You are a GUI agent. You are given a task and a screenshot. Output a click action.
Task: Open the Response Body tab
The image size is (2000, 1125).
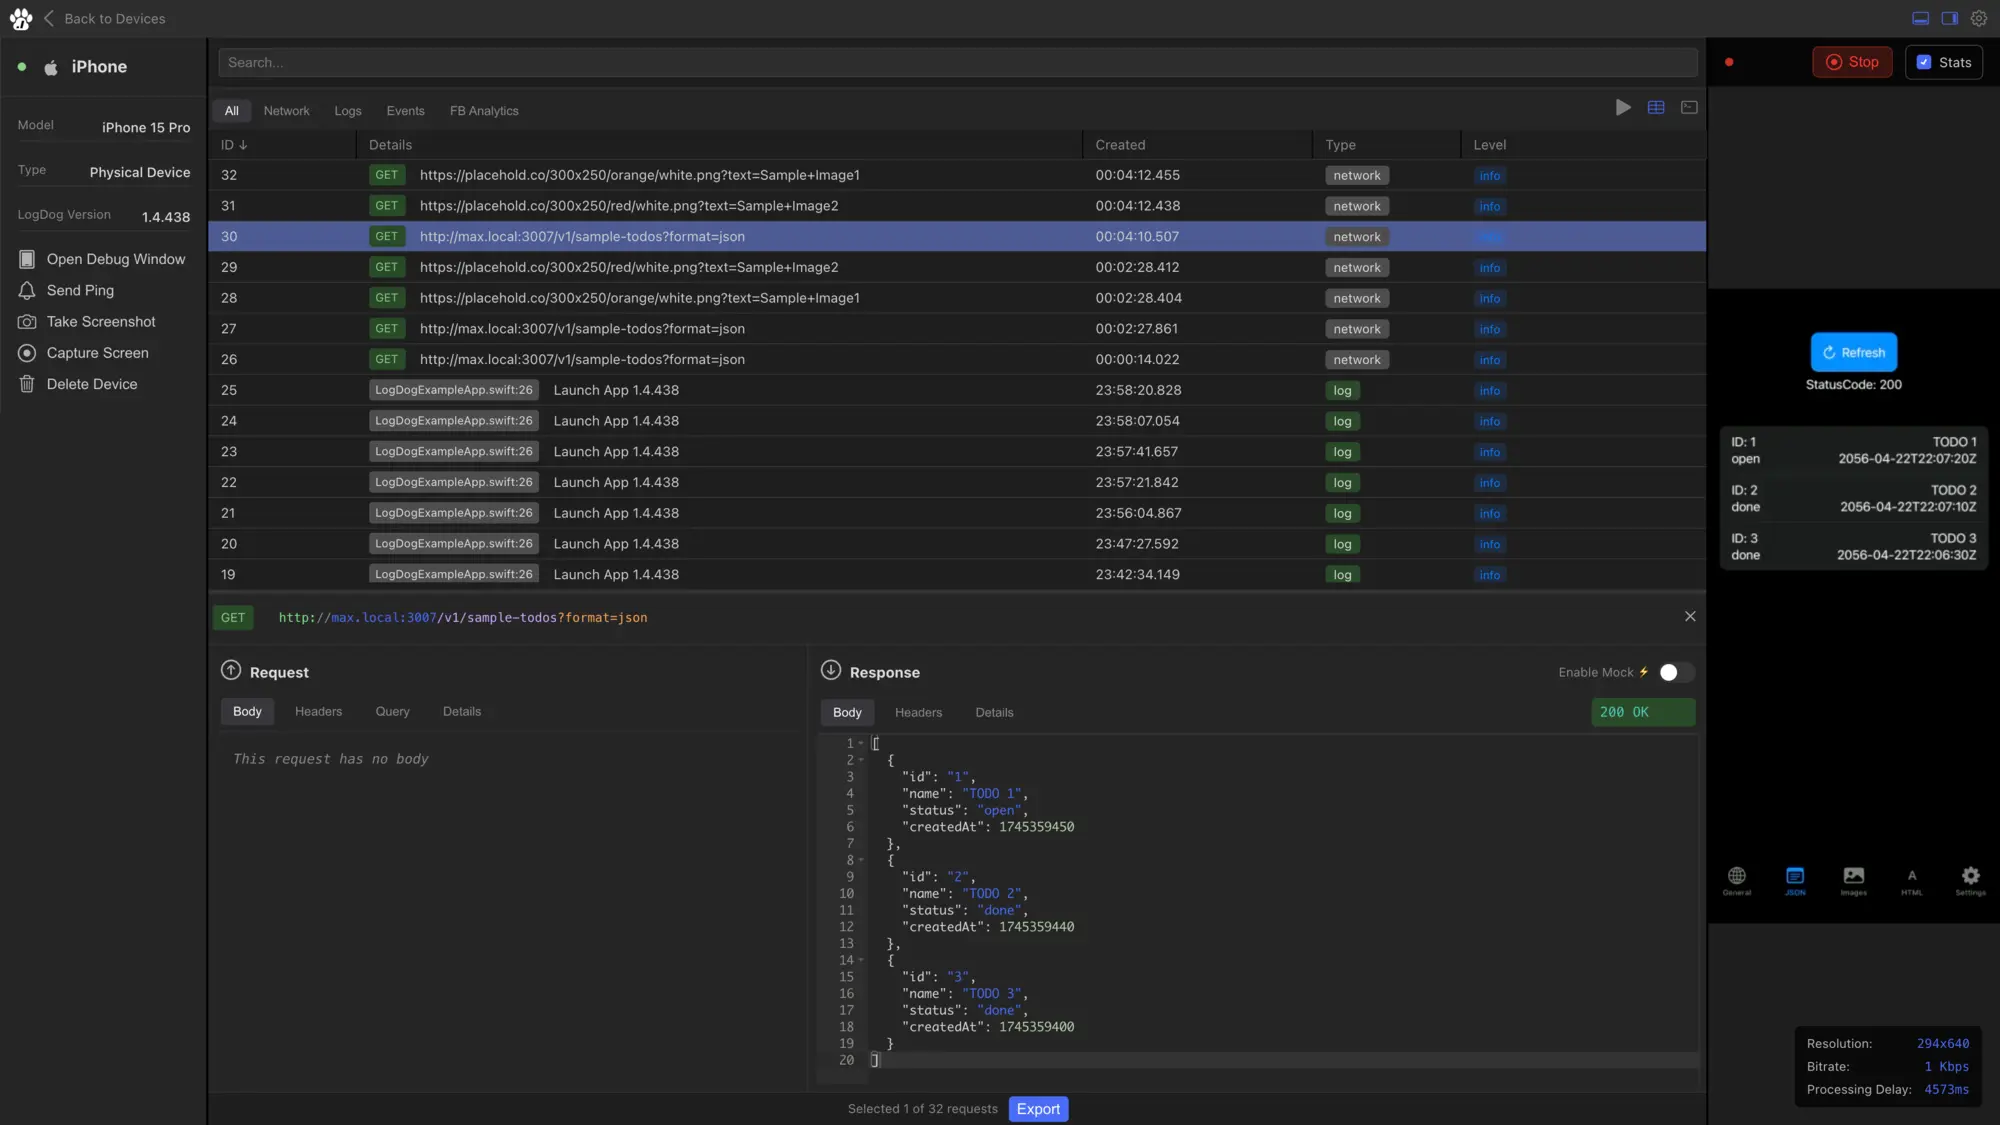coord(847,713)
